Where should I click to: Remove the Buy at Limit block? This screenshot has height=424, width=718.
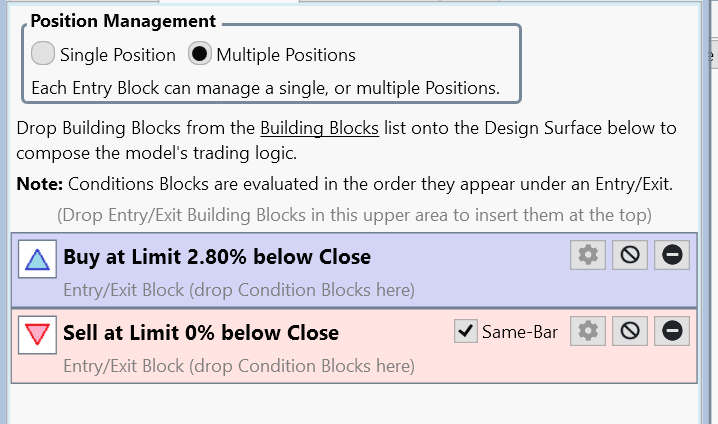(672, 255)
